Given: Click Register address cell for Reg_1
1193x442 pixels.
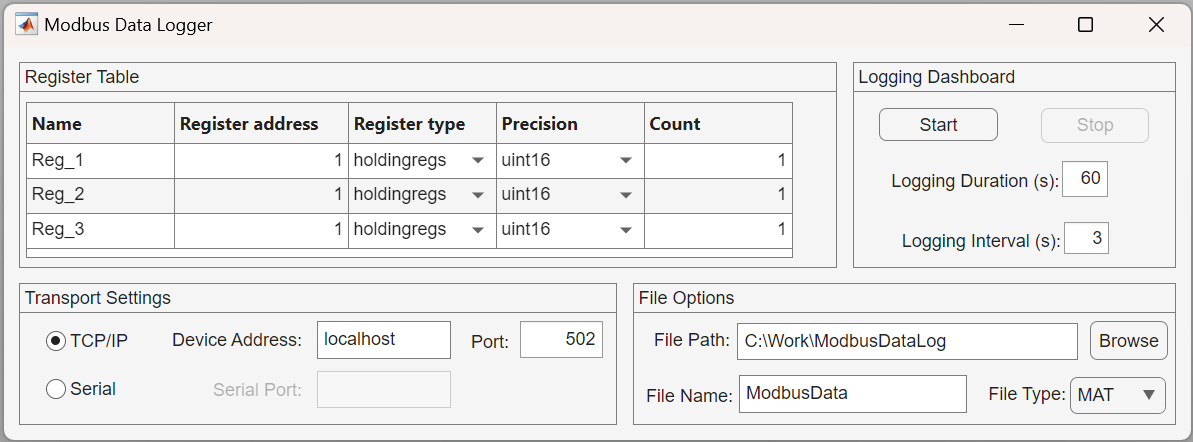Looking at the screenshot, I should pyautogui.click(x=262, y=161).
